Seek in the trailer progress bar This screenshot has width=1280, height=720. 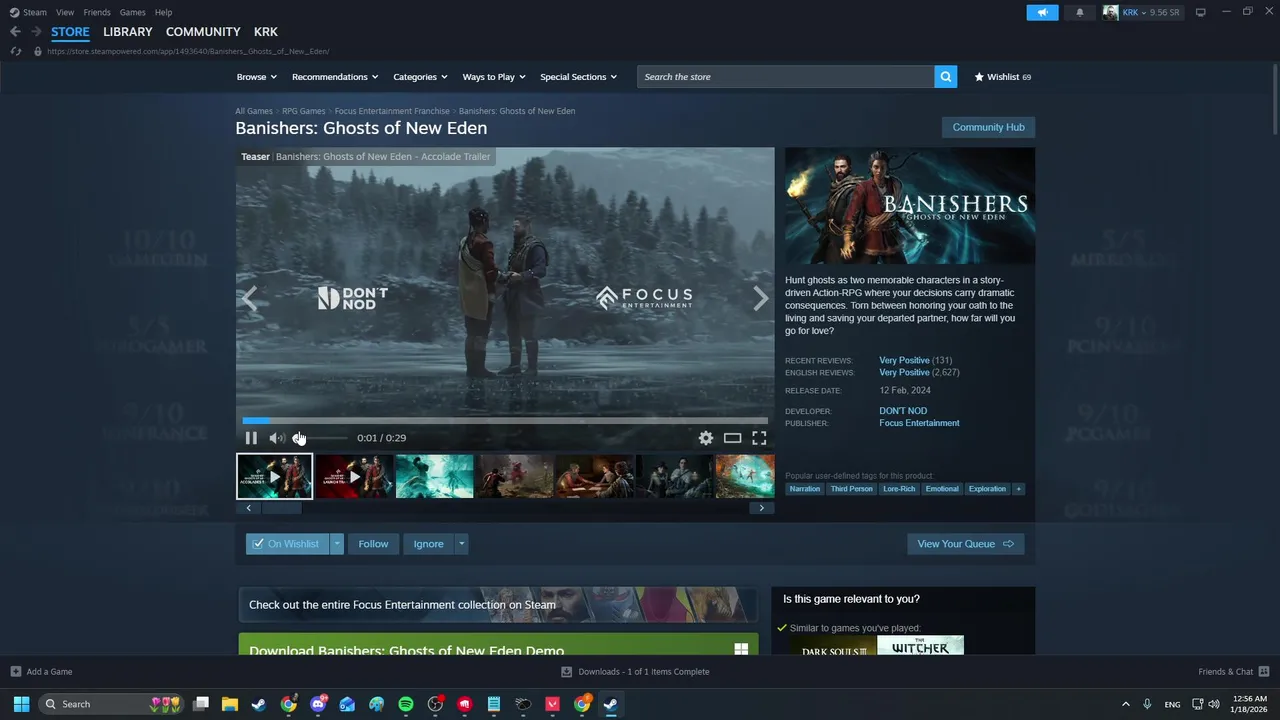pyautogui.click(x=505, y=421)
